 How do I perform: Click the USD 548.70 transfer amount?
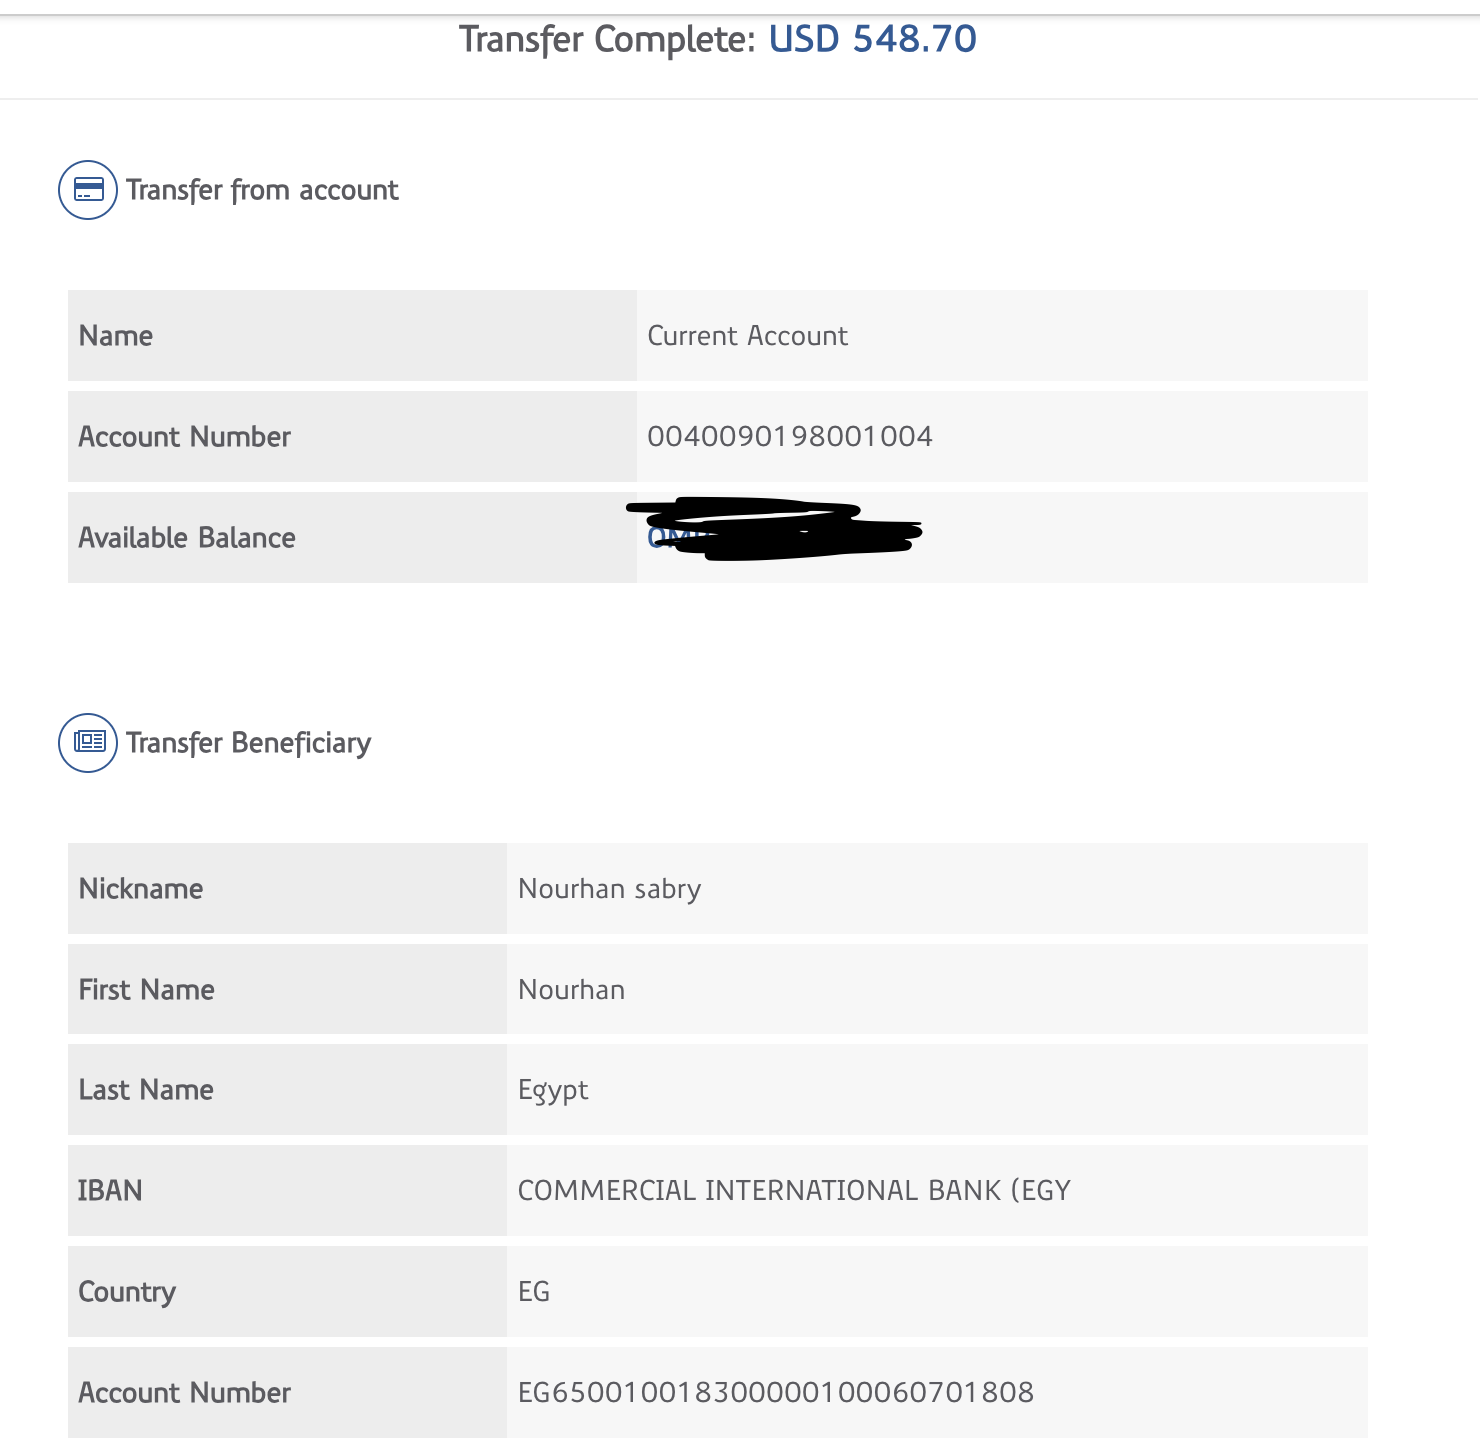point(872,40)
